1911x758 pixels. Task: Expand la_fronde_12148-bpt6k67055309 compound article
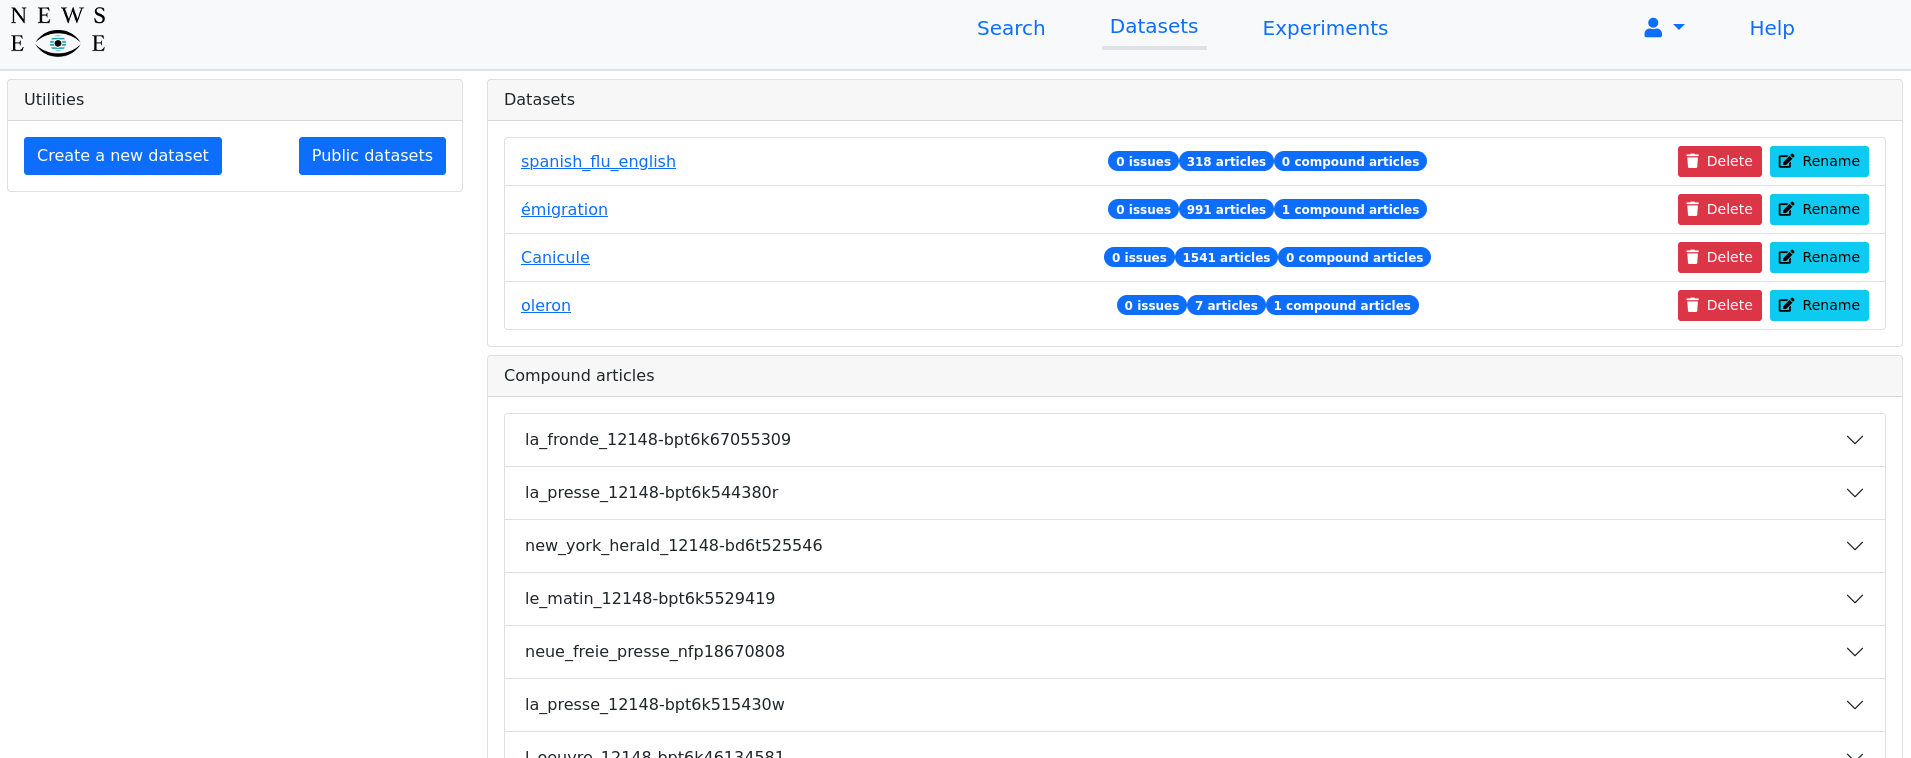click(1195, 440)
